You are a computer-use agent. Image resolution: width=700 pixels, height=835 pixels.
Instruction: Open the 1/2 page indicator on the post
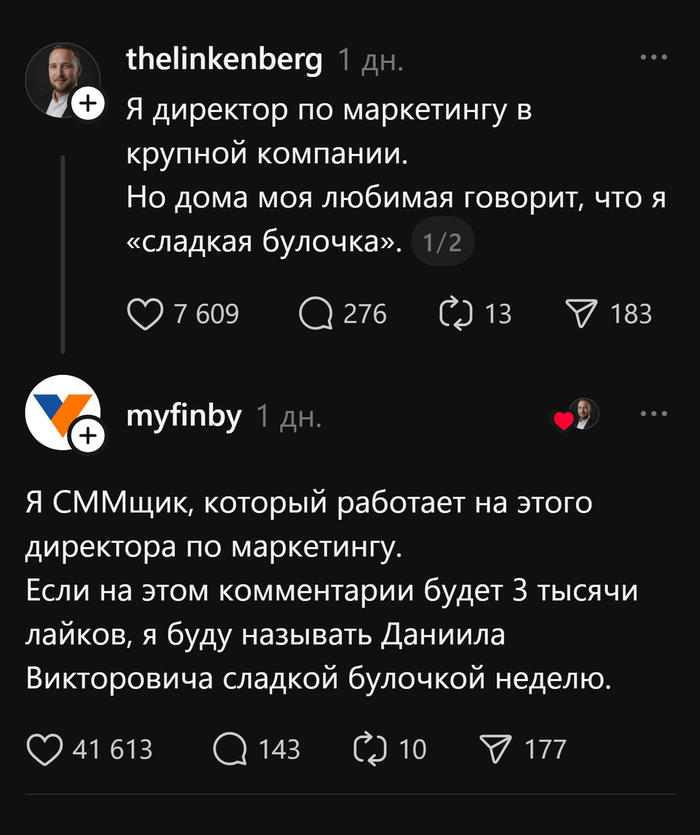coord(445,241)
